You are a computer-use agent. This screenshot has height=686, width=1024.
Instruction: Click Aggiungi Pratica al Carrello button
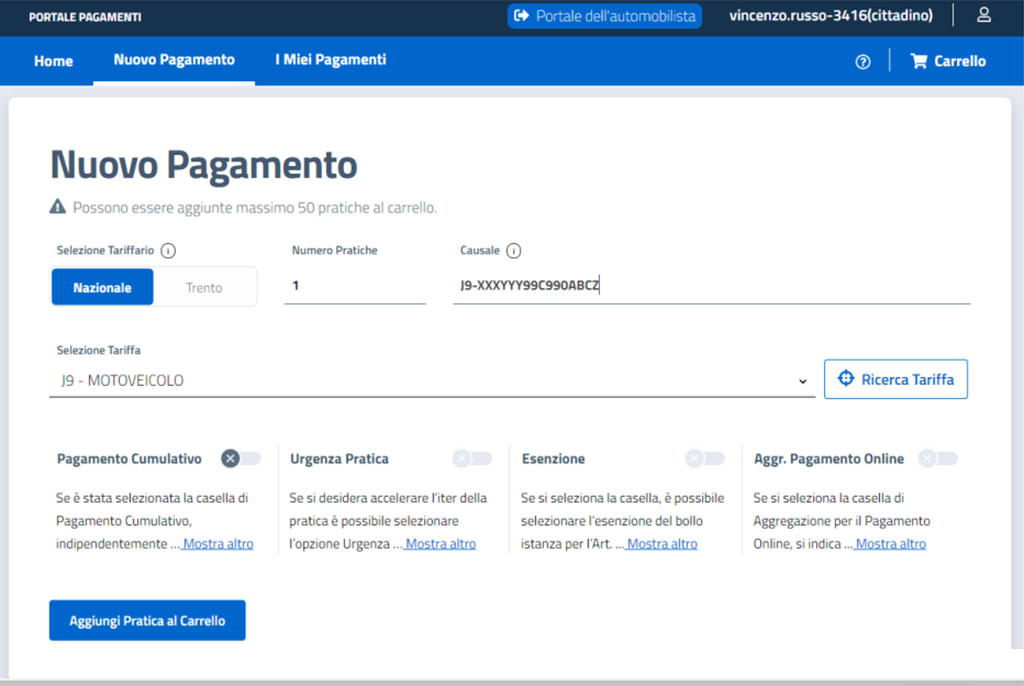(x=148, y=621)
